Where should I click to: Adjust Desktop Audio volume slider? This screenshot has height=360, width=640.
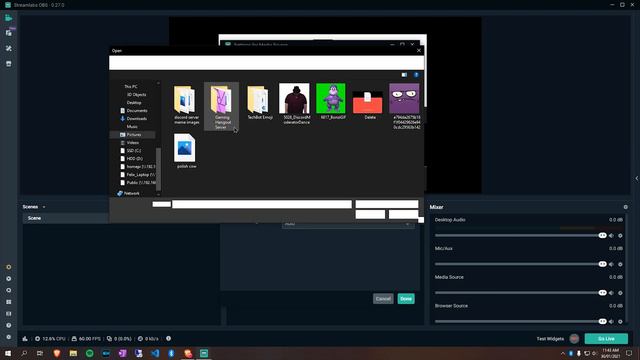click(520, 236)
